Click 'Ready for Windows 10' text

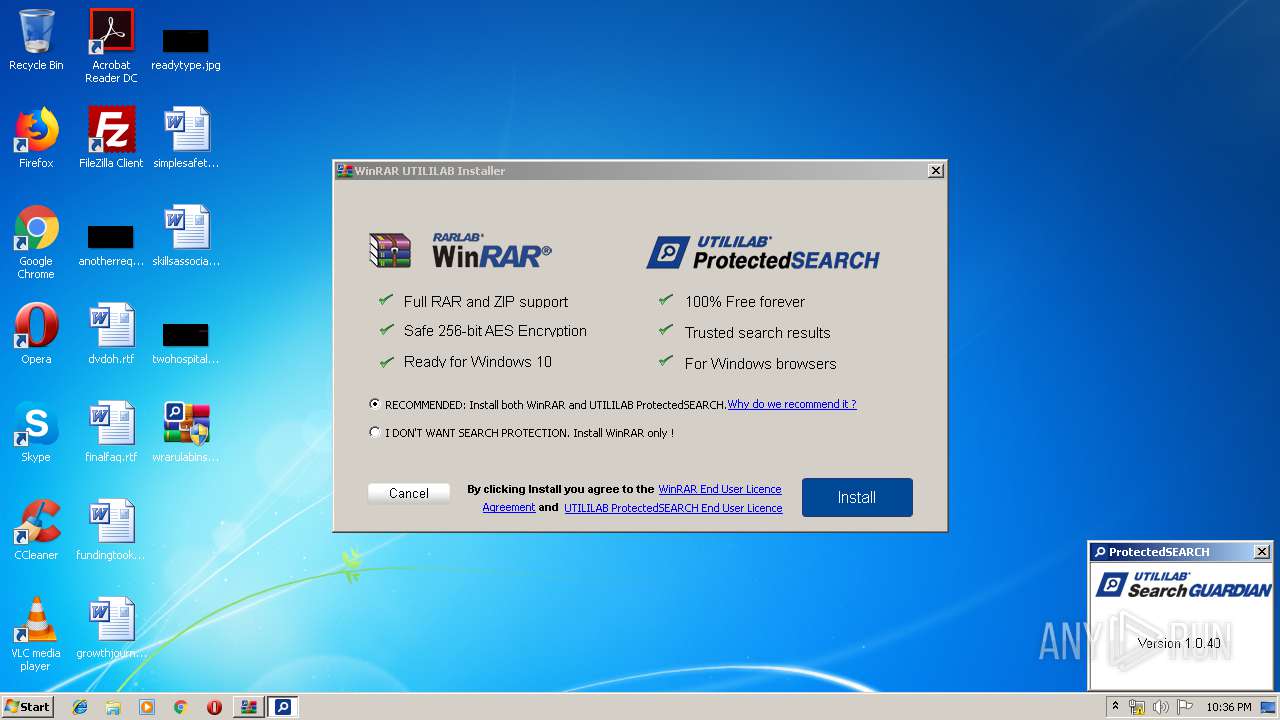tap(478, 362)
